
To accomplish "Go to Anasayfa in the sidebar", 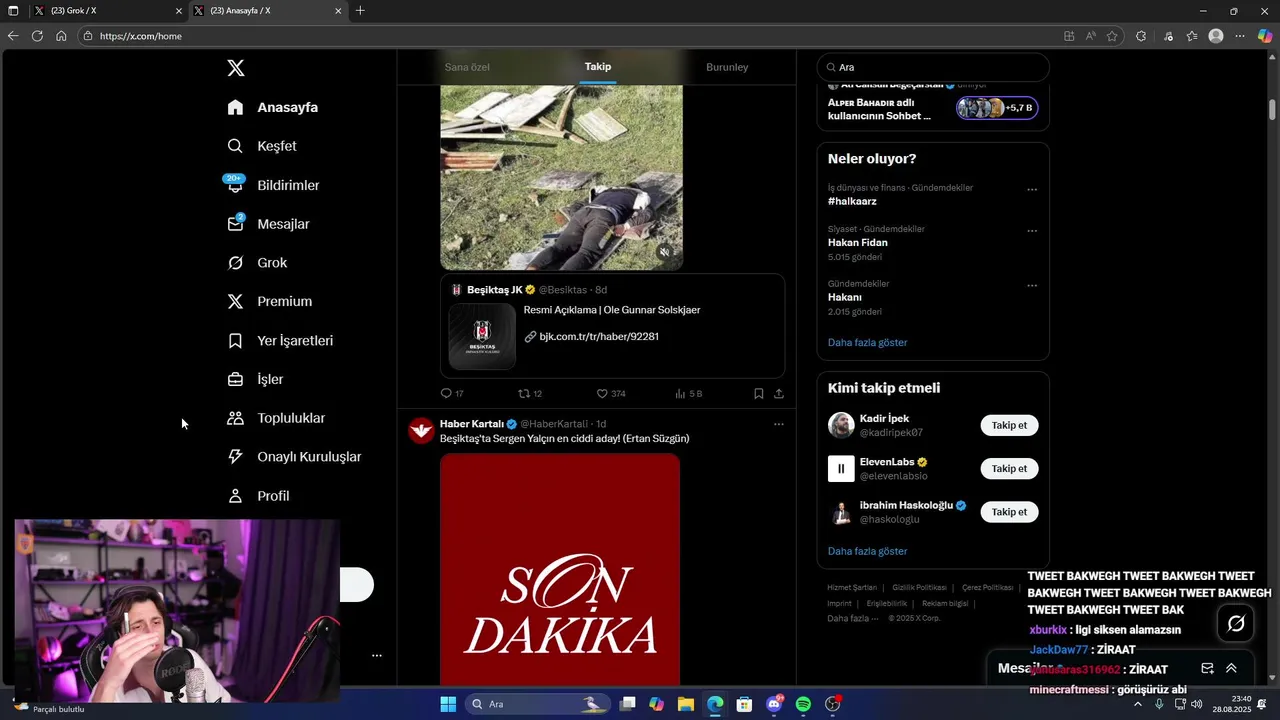I will 272,107.
